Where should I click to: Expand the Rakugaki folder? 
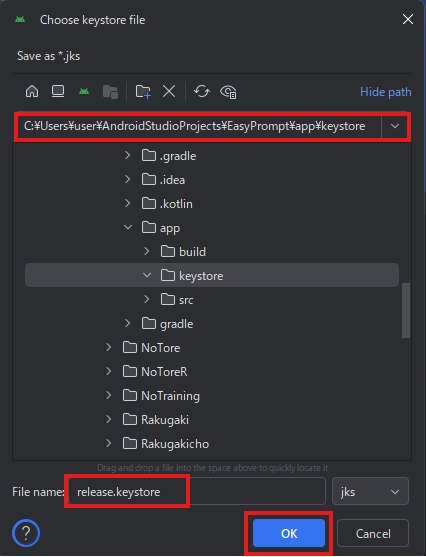[109, 419]
